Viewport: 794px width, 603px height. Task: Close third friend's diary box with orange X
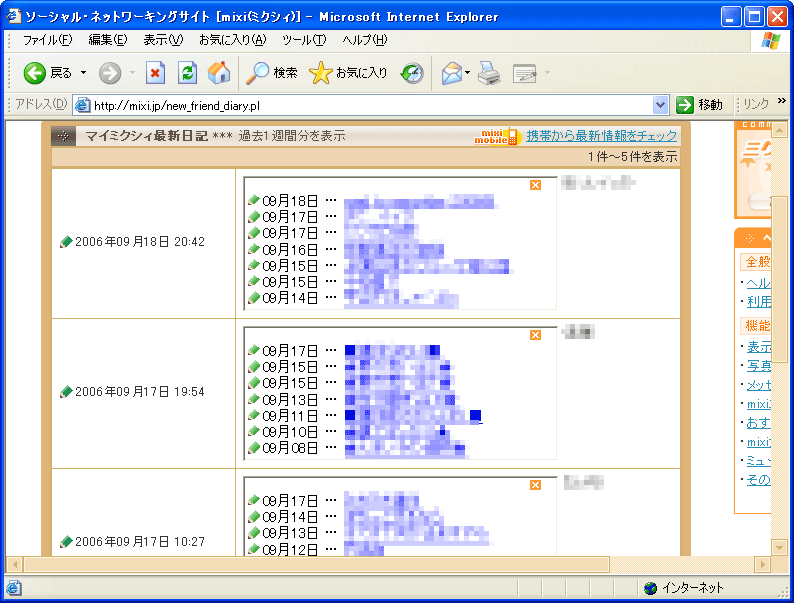pyautogui.click(x=535, y=485)
